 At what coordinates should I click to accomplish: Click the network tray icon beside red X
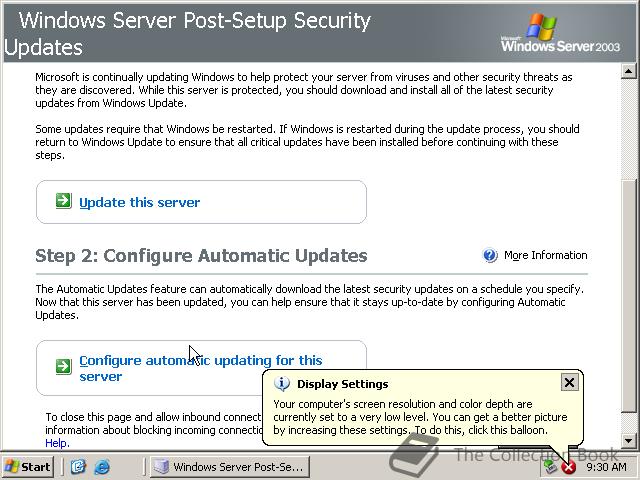[551, 466]
